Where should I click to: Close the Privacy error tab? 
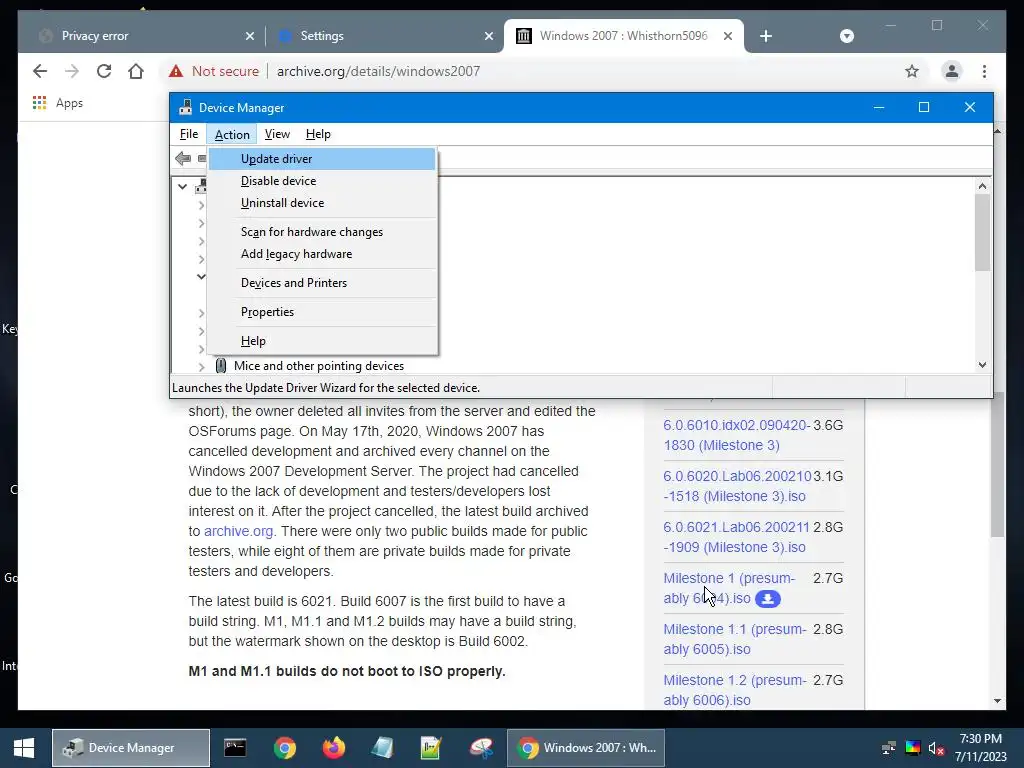249,36
